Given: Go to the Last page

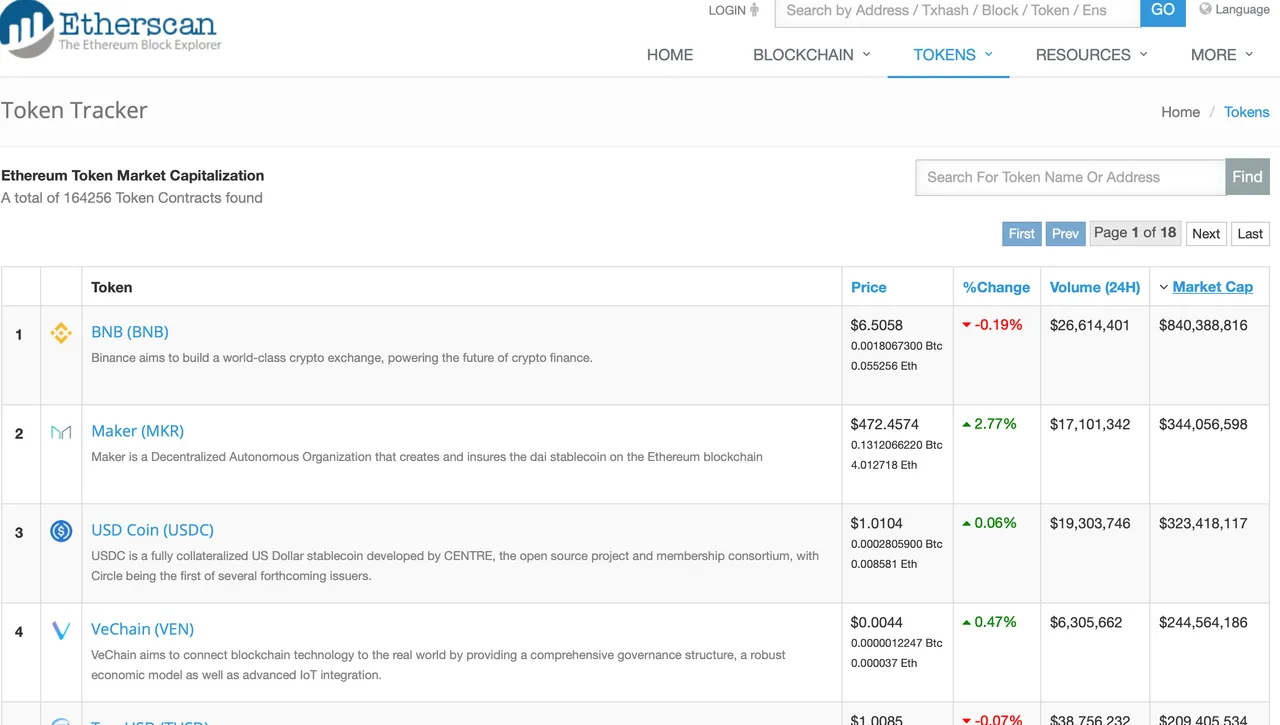Looking at the screenshot, I should click(x=1250, y=234).
